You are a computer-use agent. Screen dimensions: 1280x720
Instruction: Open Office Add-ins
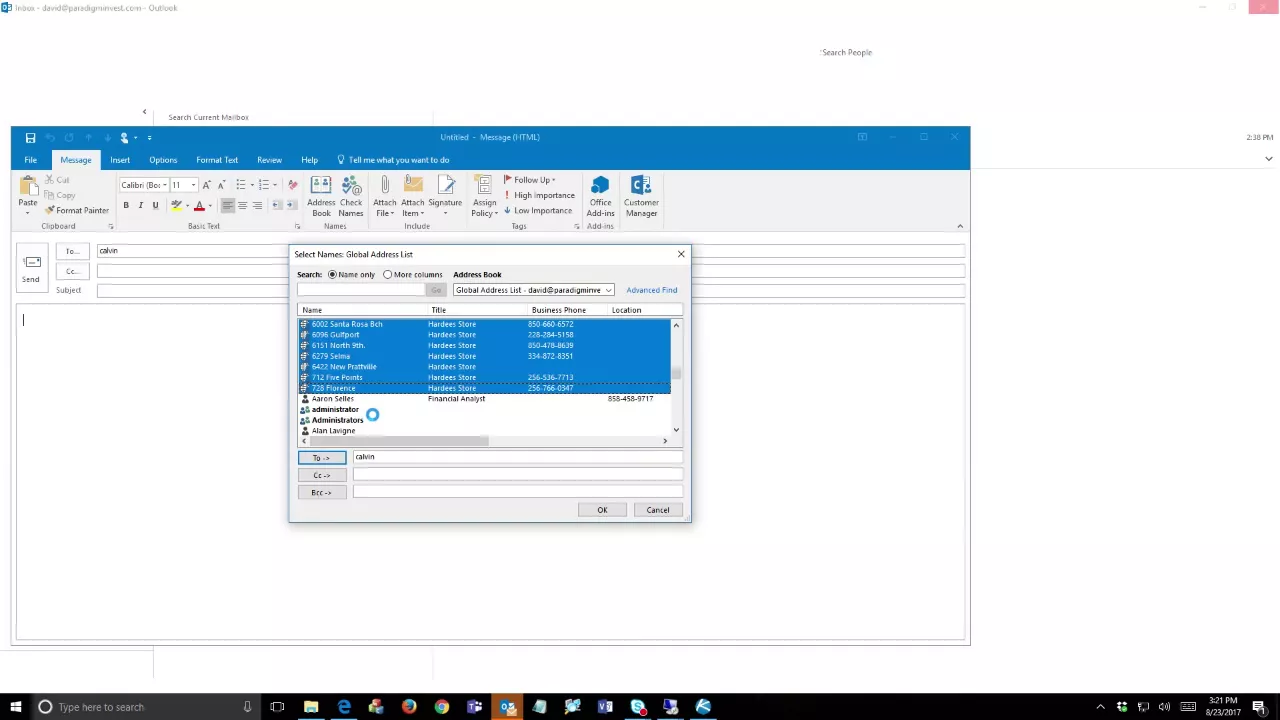[x=600, y=196]
